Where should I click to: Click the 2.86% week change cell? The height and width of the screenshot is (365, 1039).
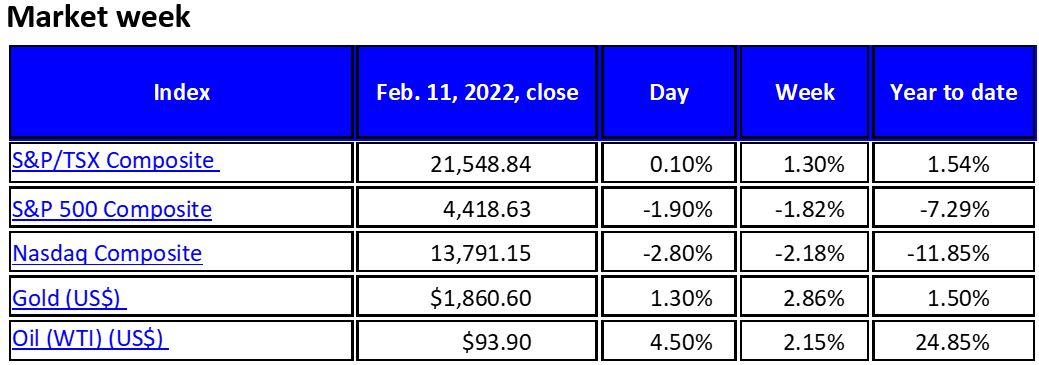coord(805,298)
